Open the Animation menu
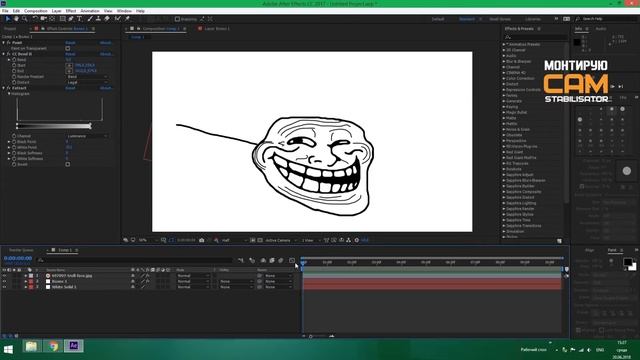Image resolution: width=640 pixels, height=360 pixels. coord(90,11)
